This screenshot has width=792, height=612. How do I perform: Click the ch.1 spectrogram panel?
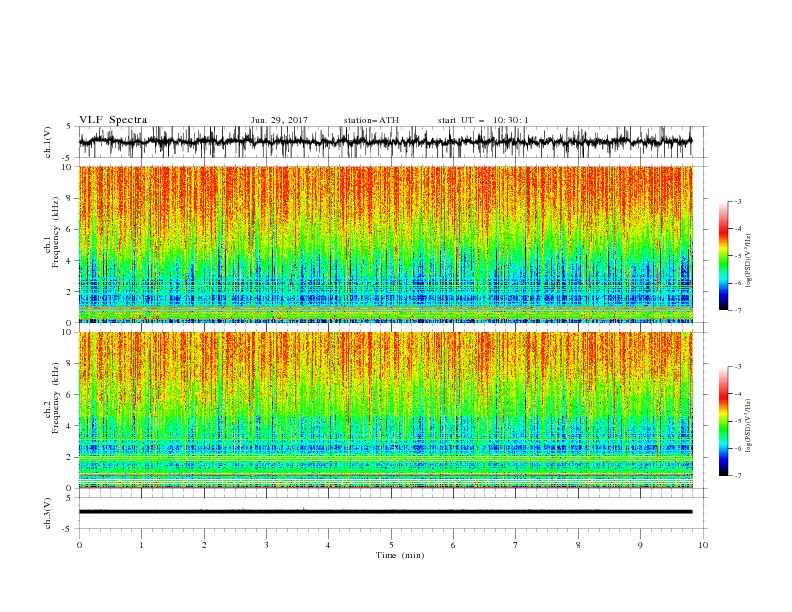tap(385, 244)
